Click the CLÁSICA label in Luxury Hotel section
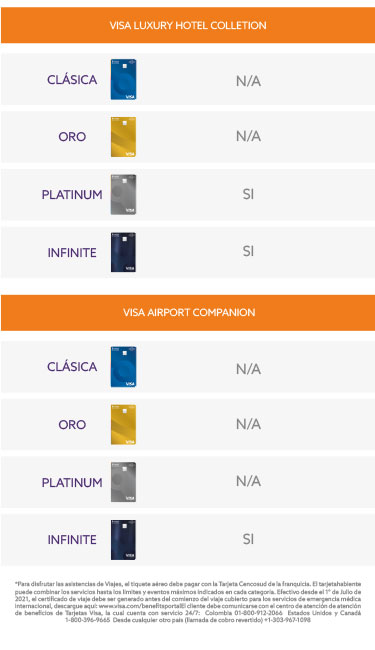The width and height of the screenshot is (375, 650). [x=72, y=79]
